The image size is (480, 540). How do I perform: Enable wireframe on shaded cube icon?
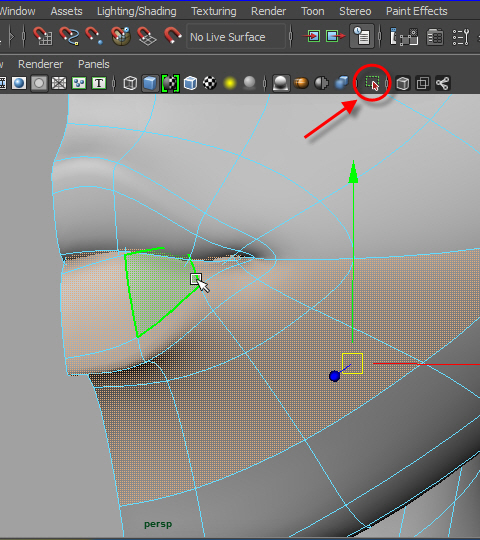[190, 83]
